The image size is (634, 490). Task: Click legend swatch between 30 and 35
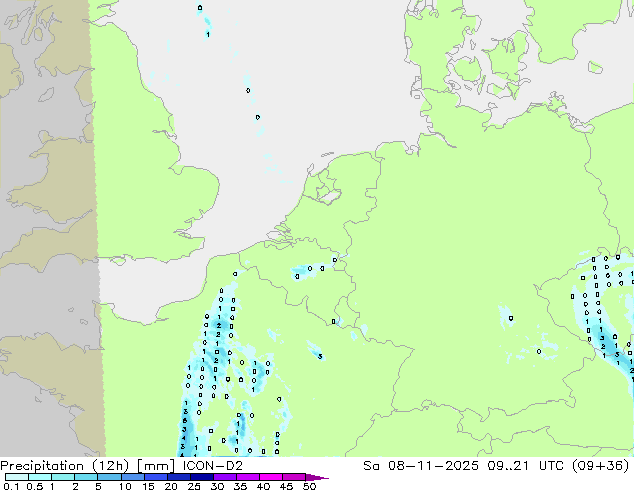pyautogui.click(x=224, y=477)
